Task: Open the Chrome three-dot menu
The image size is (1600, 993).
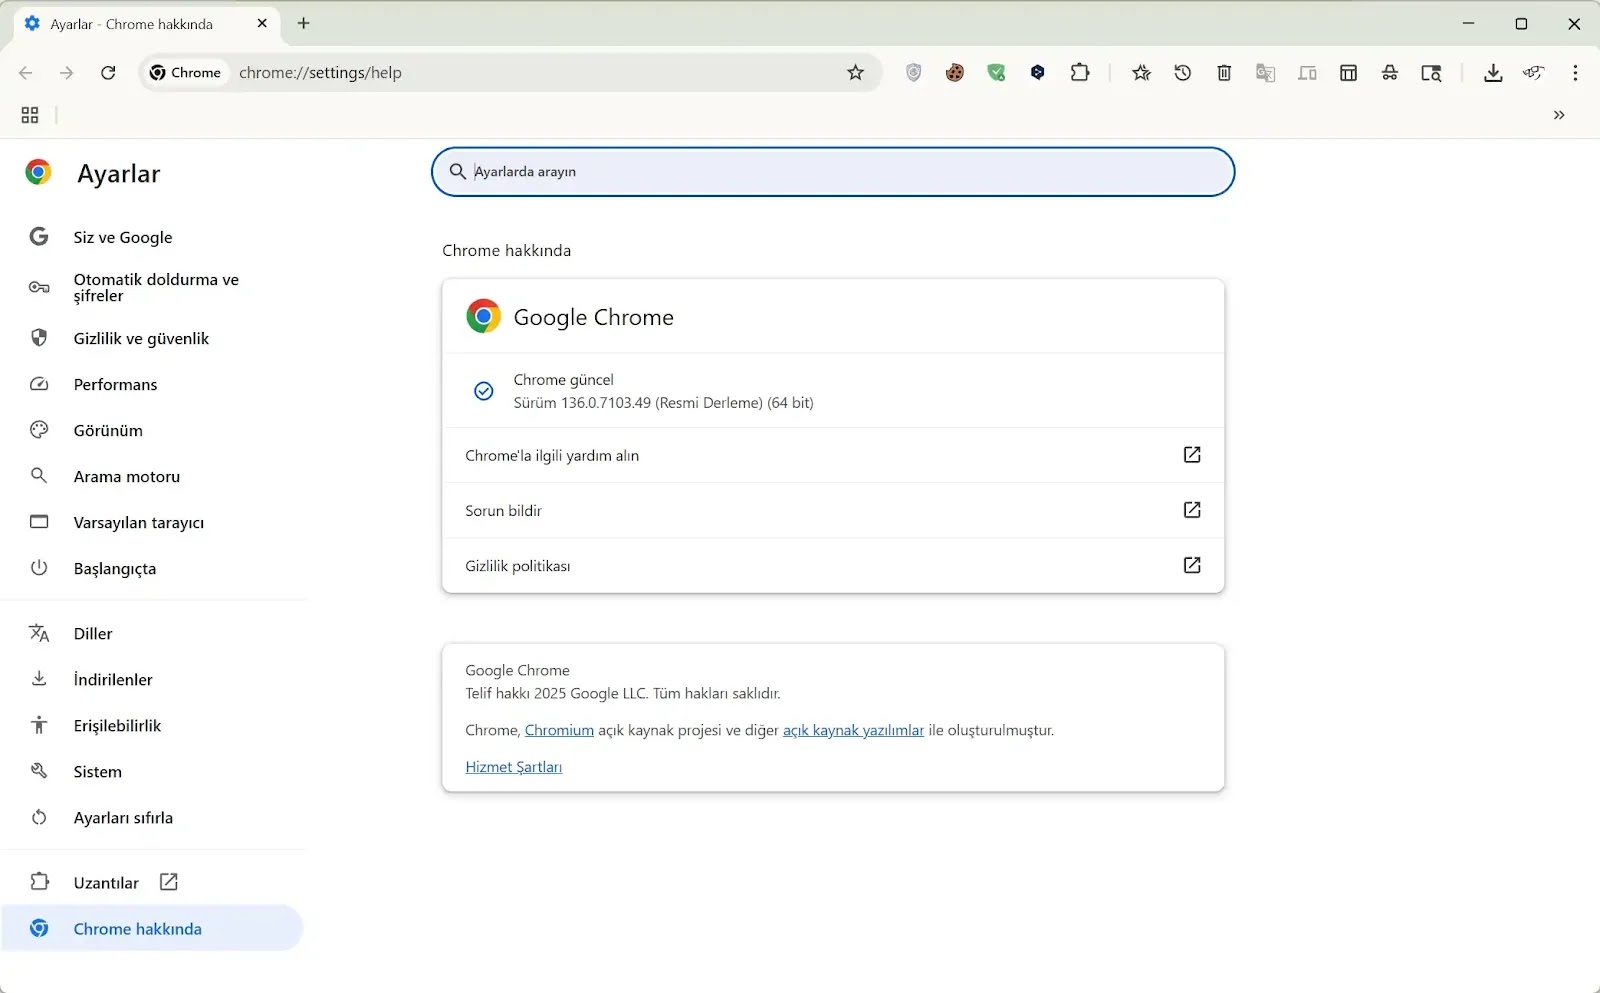Action: tap(1575, 73)
